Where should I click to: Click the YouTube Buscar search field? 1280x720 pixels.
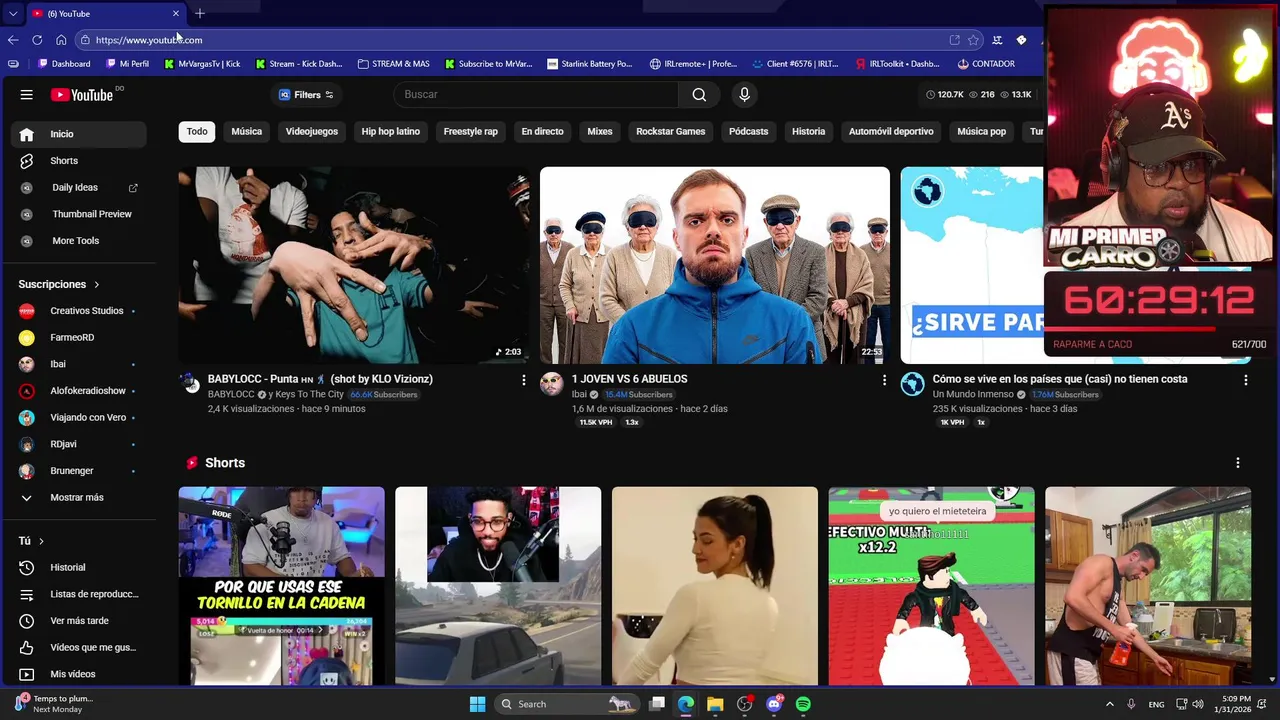click(x=536, y=94)
